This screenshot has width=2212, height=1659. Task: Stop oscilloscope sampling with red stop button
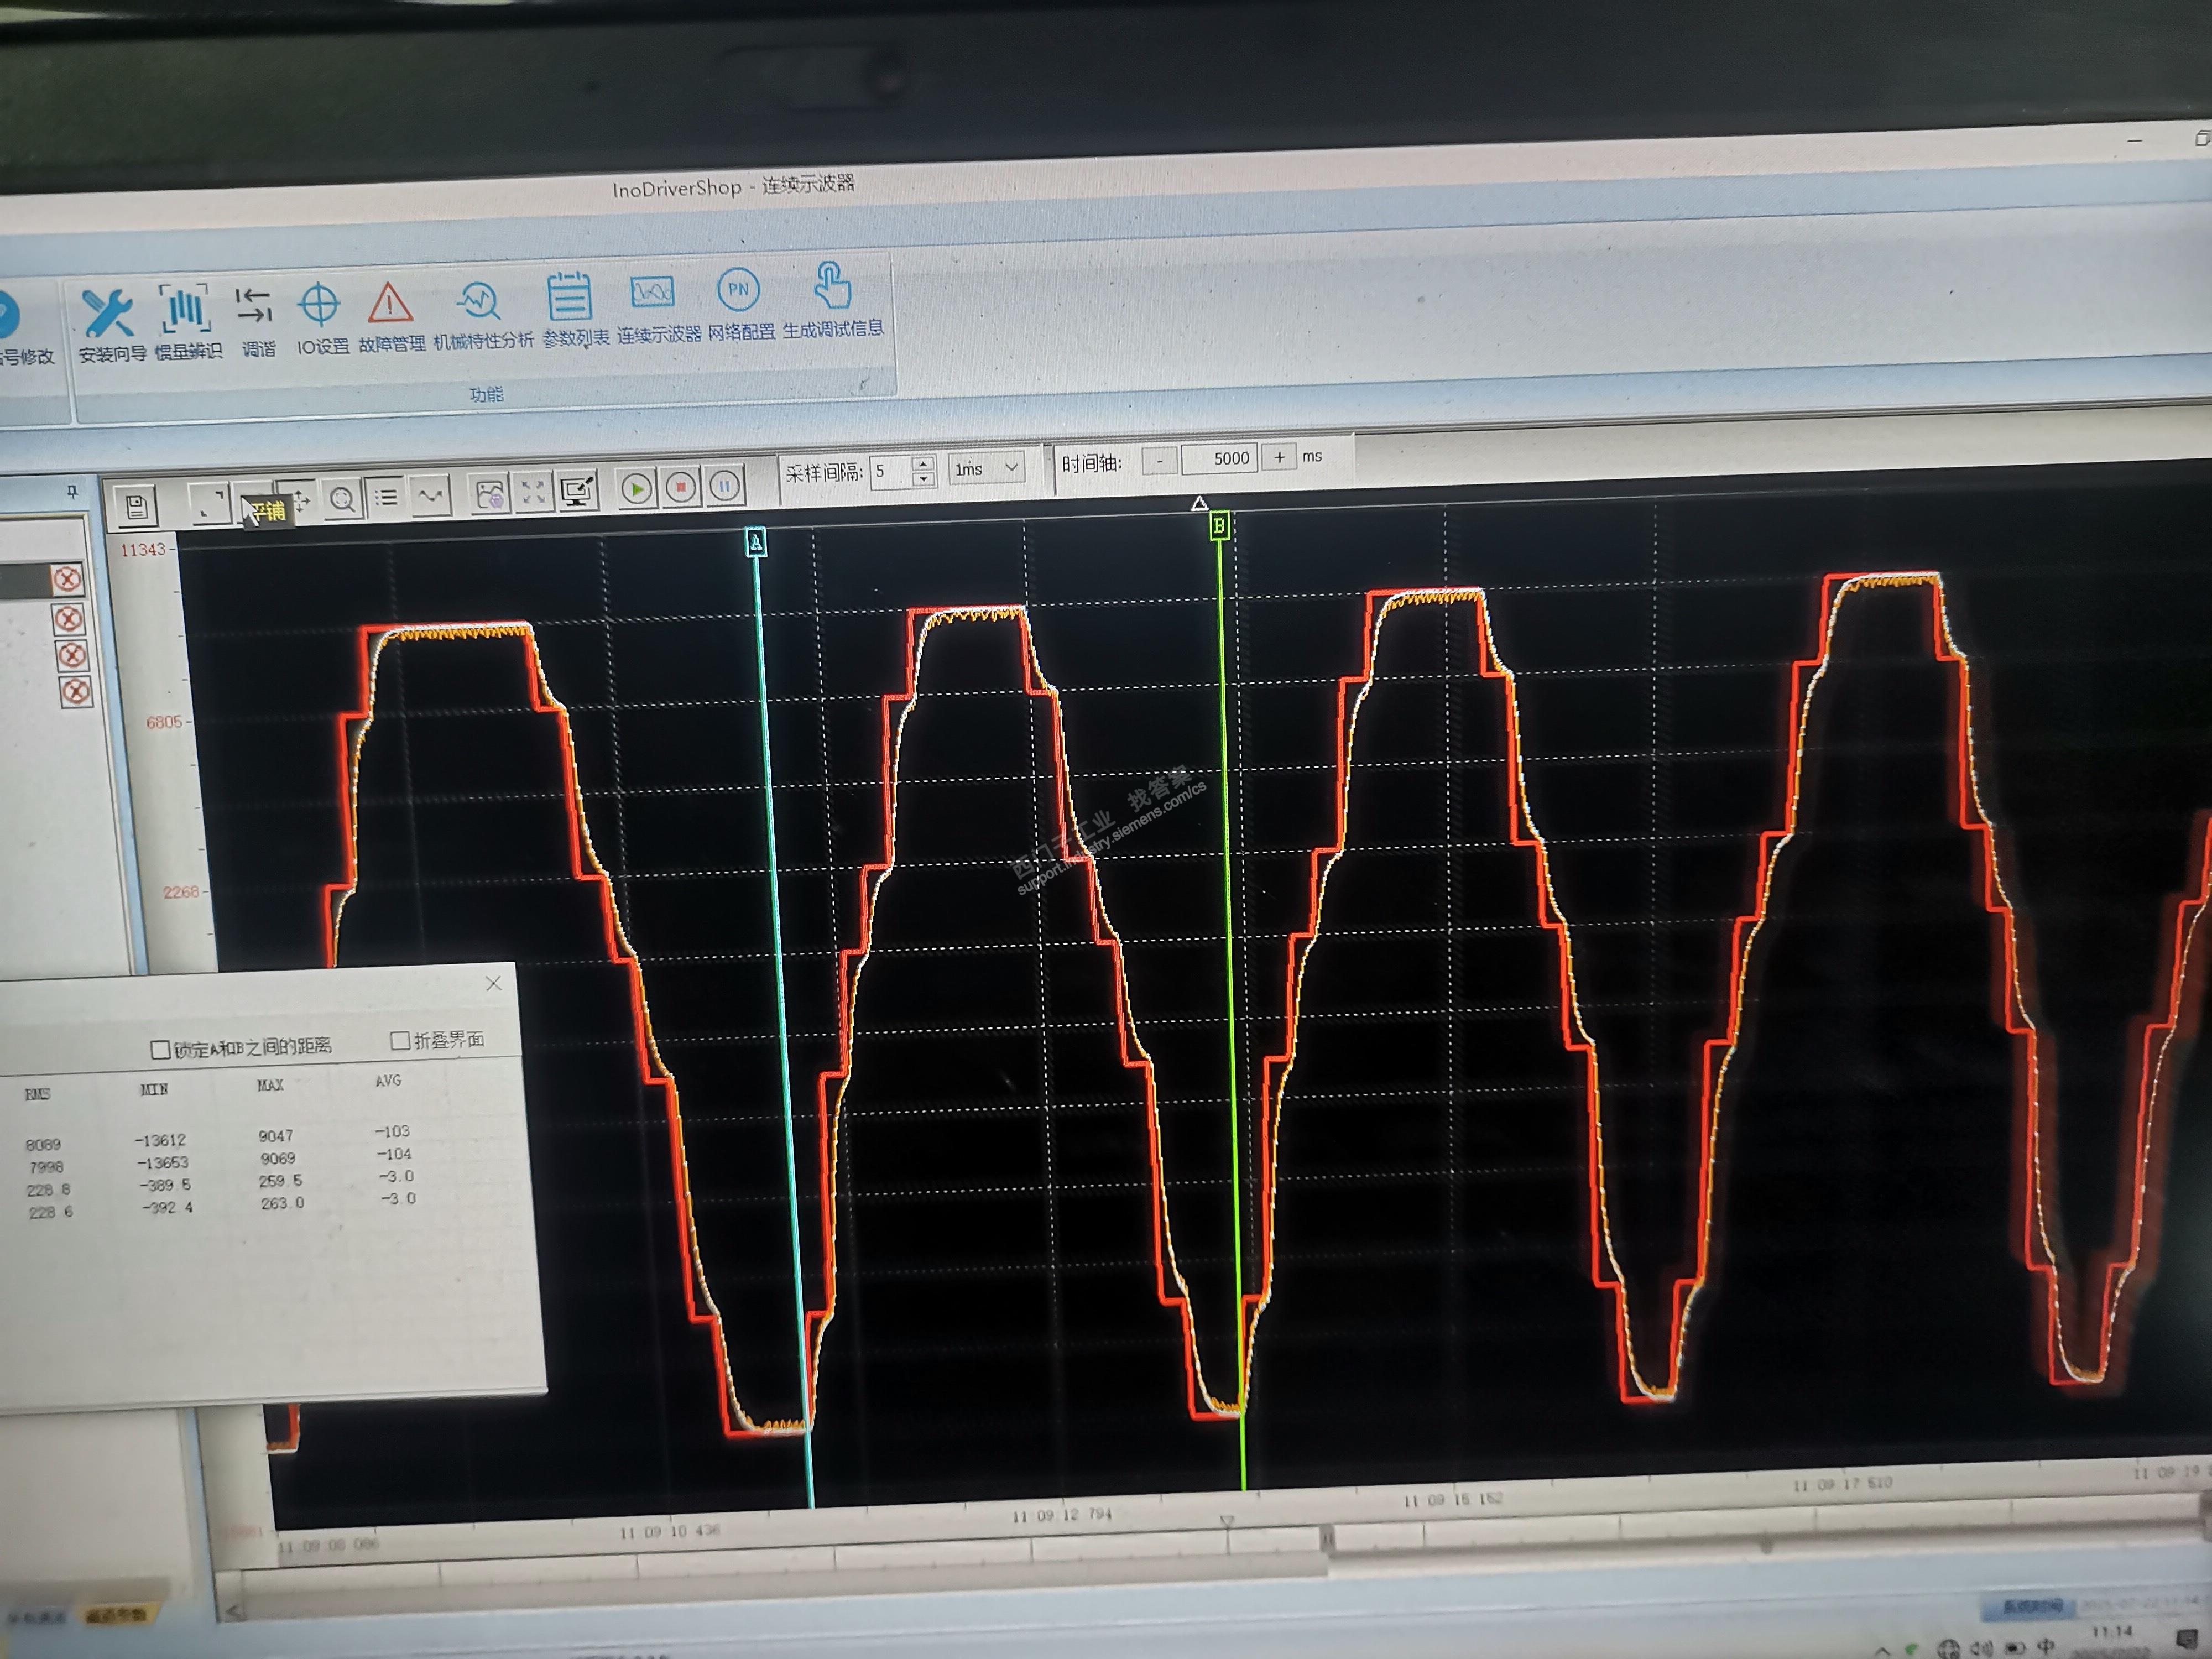(681, 488)
